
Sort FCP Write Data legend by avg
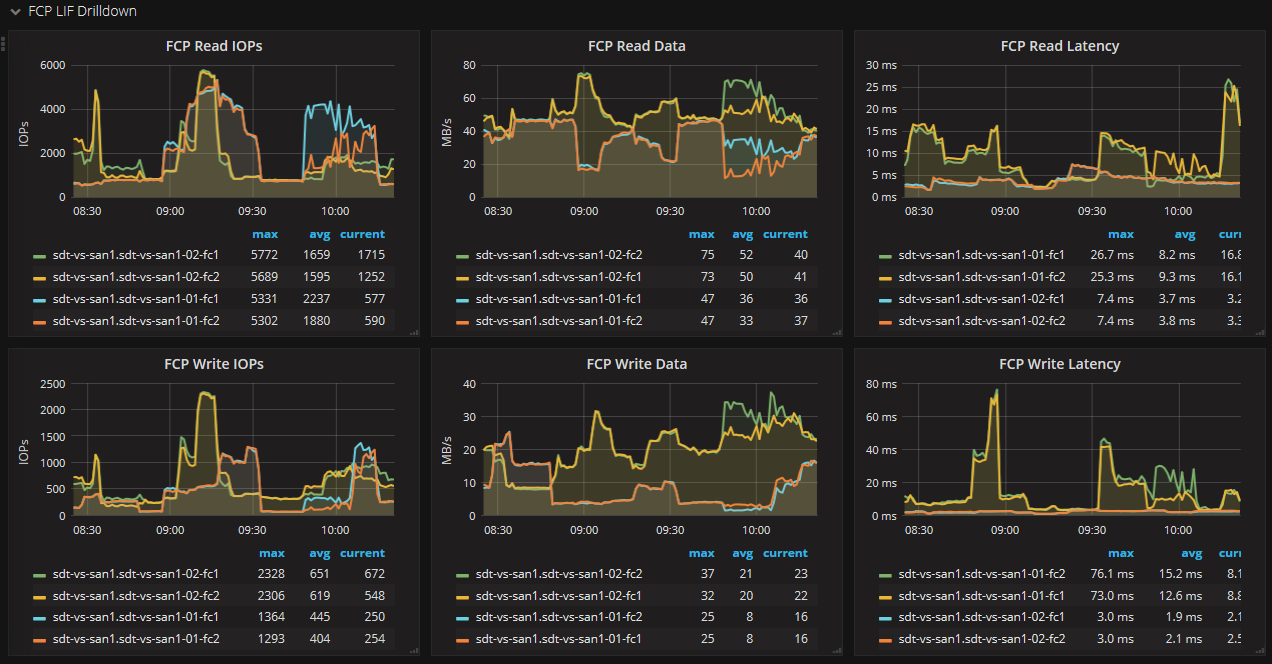[742, 553]
